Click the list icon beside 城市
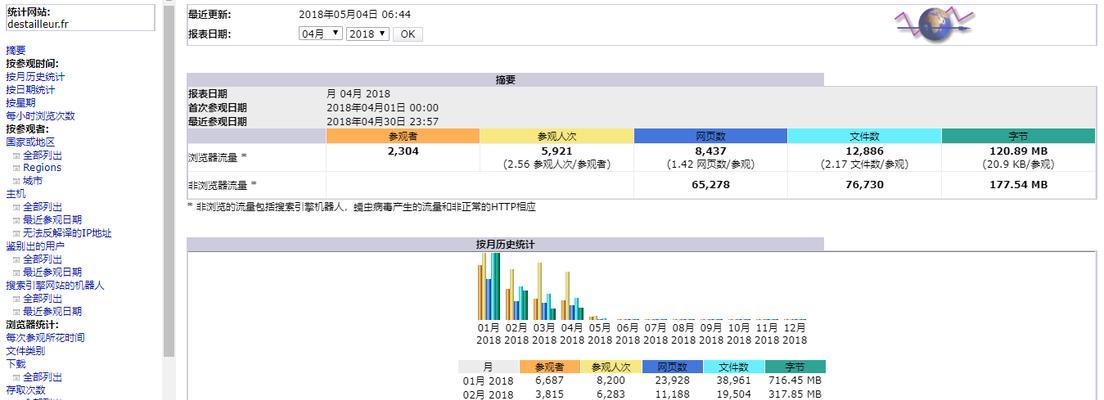 [x=17, y=181]
